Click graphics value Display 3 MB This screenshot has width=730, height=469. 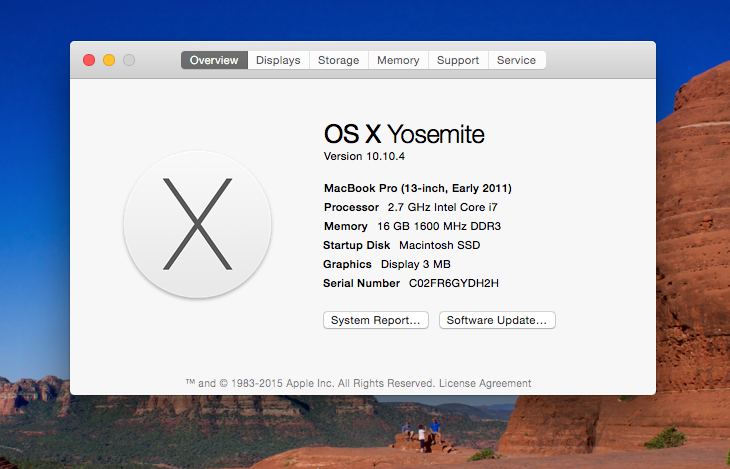(416, 265)
